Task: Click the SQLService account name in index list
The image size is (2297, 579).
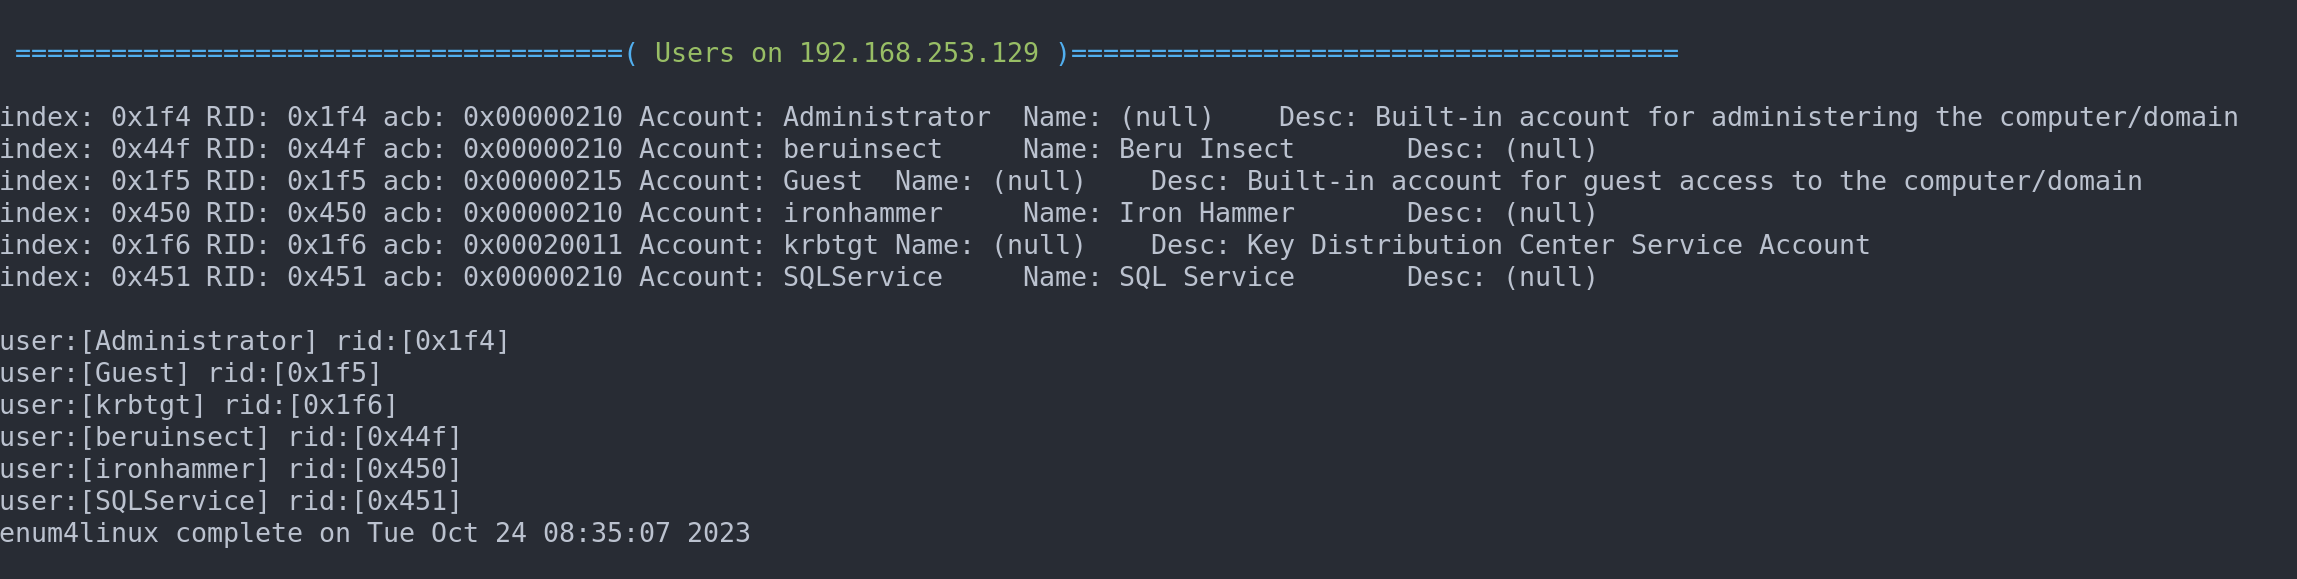Action: (x=862, y=278)
